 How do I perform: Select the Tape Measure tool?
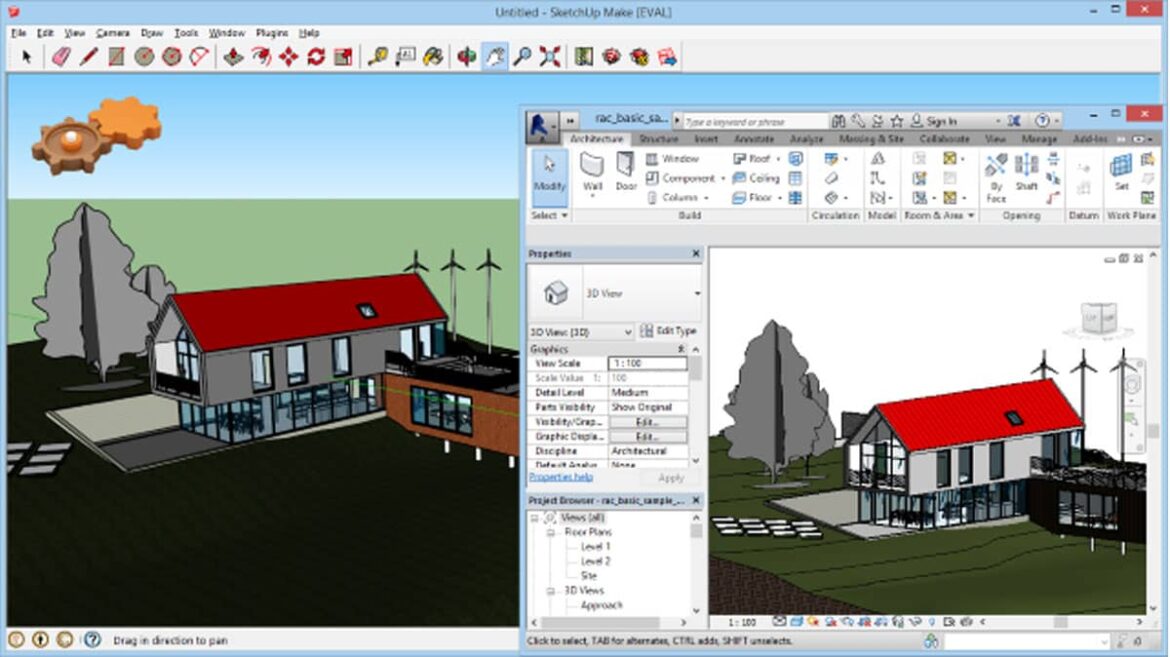point(377,57)
